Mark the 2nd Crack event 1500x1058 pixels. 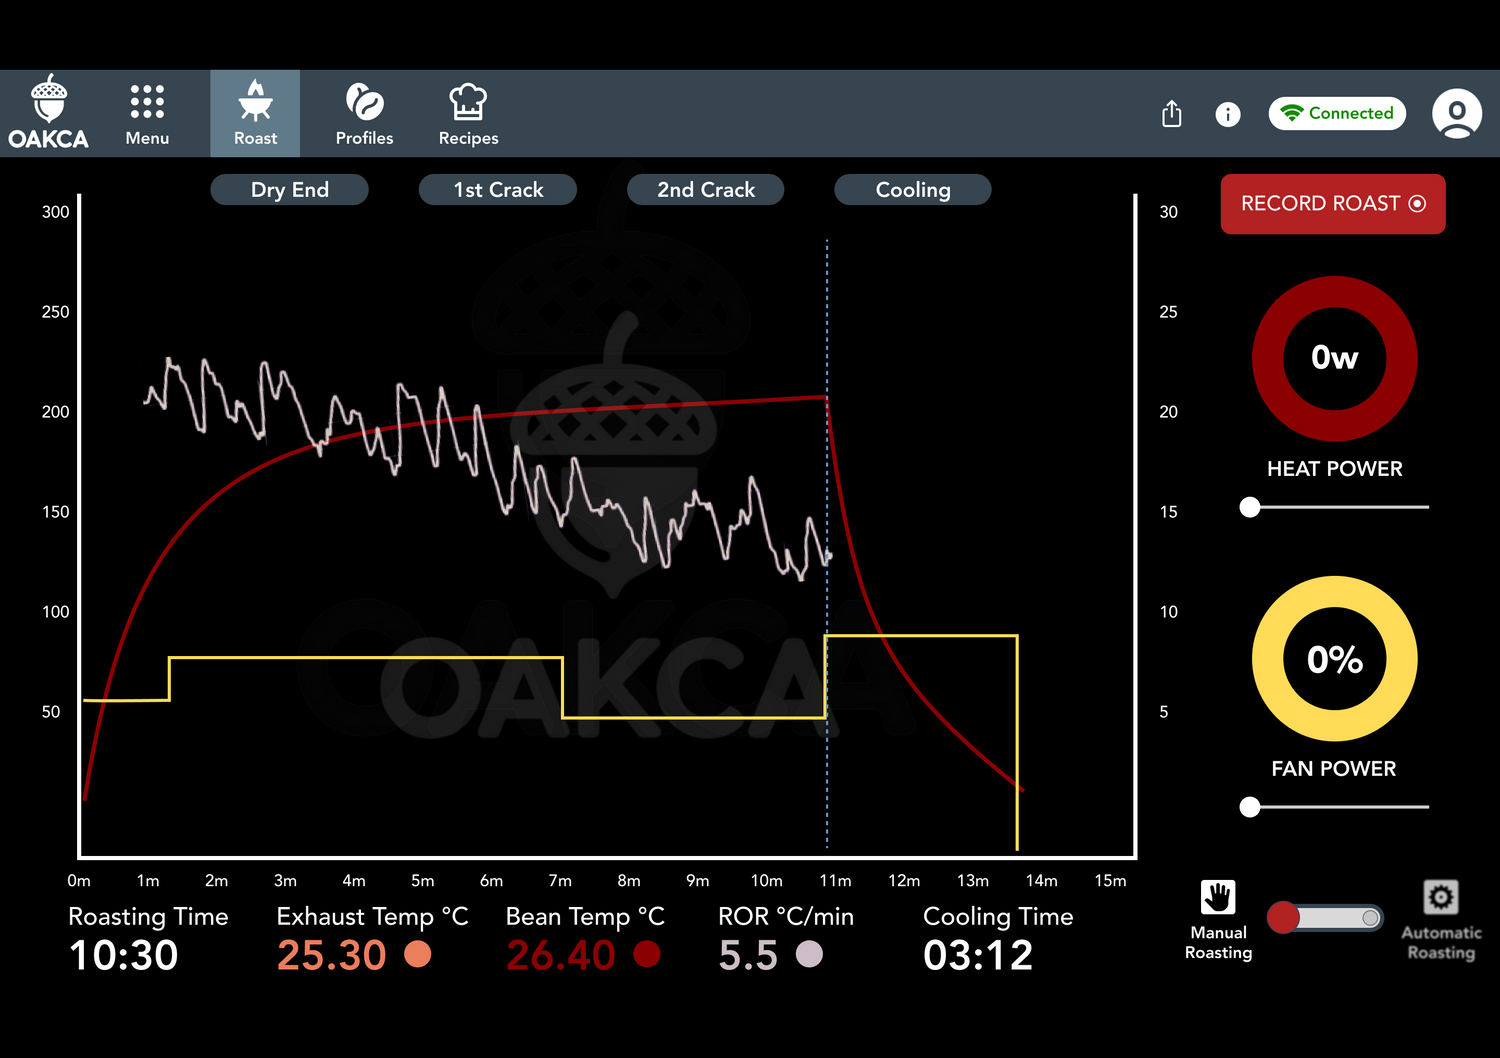pyautogui.click(x=705, y=189)
